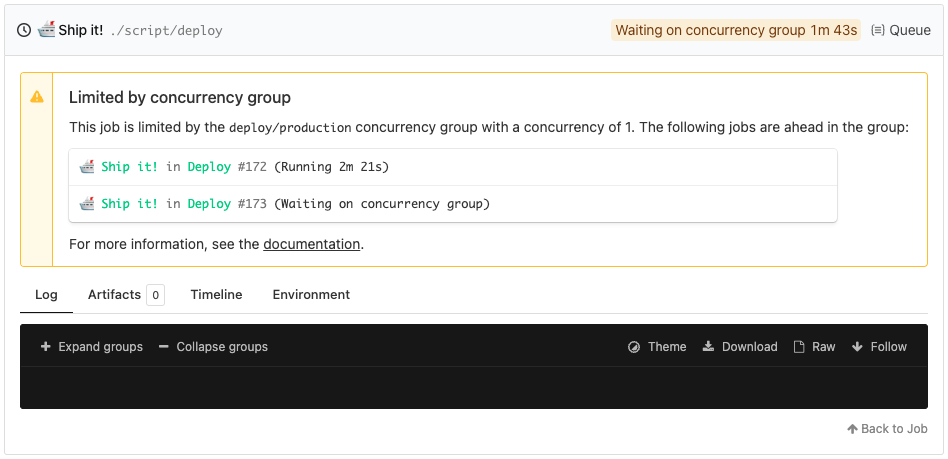Screen dimensions: 948x459
Task: Click the Queue list icon
Action: 878,30
